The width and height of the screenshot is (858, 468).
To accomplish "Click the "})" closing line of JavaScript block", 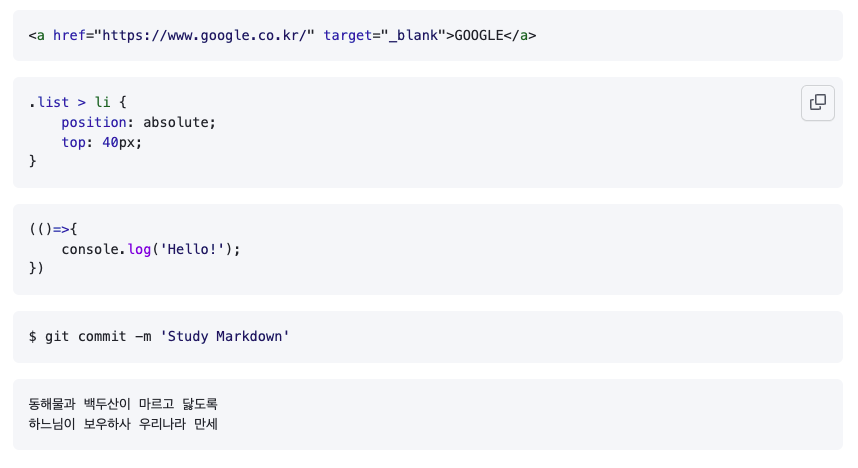I will pos(36,268).
